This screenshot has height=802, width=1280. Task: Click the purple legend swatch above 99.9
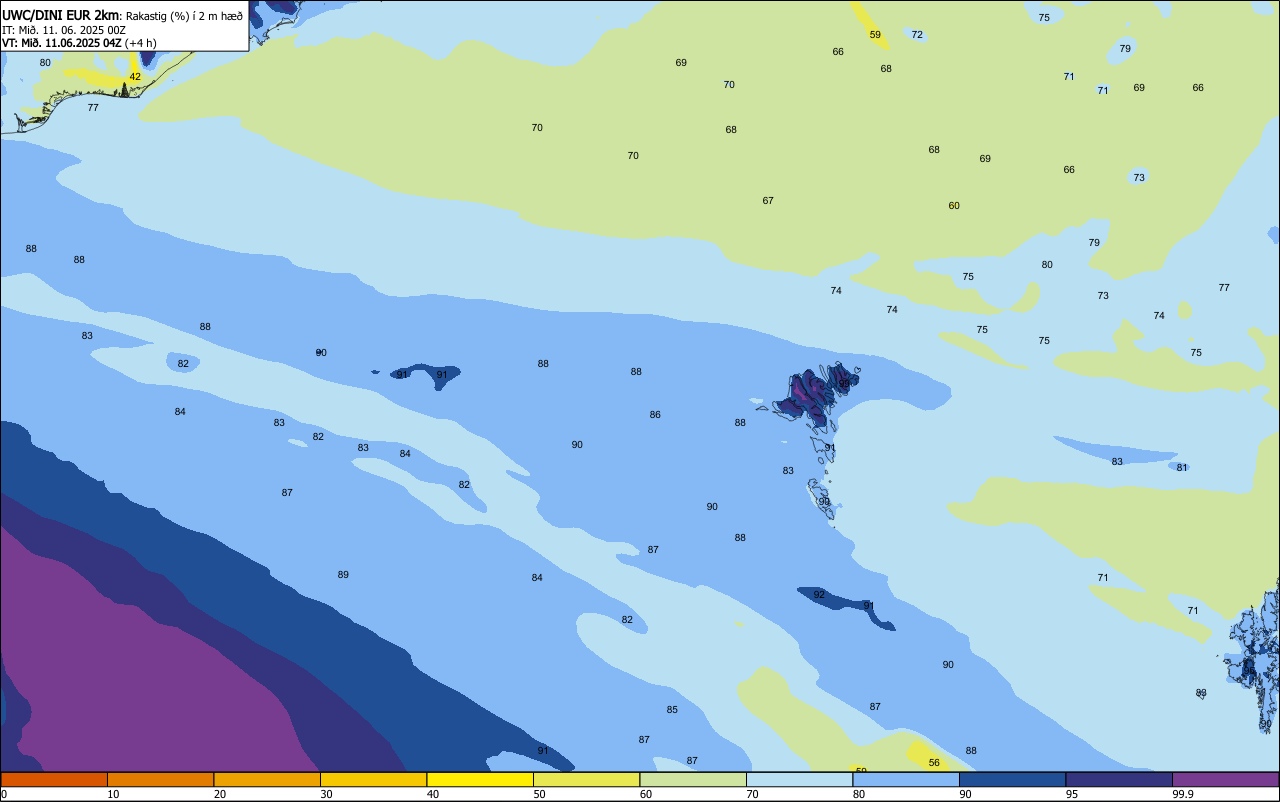1226,779
